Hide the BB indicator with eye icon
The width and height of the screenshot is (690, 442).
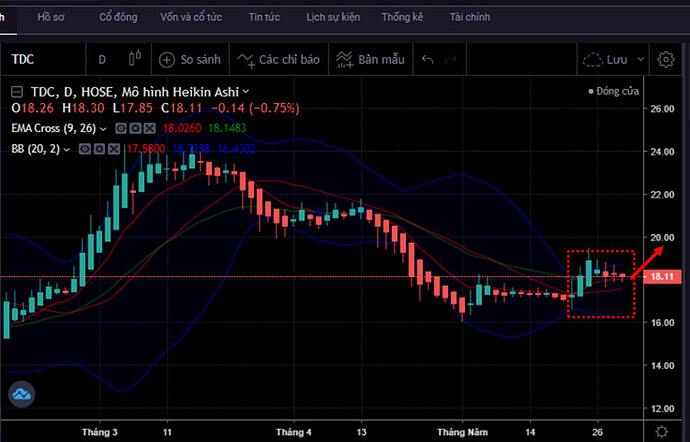click(x=85, y=149)
